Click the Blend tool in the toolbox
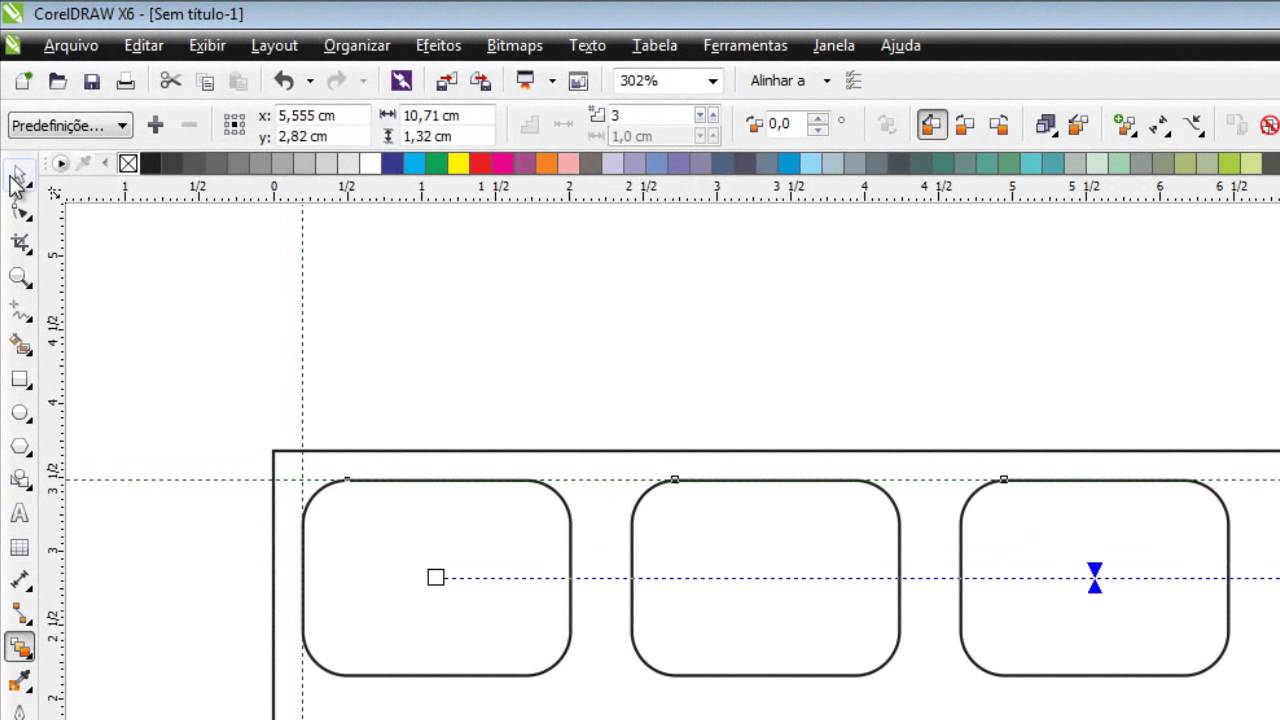 click(x=20, y=648)
